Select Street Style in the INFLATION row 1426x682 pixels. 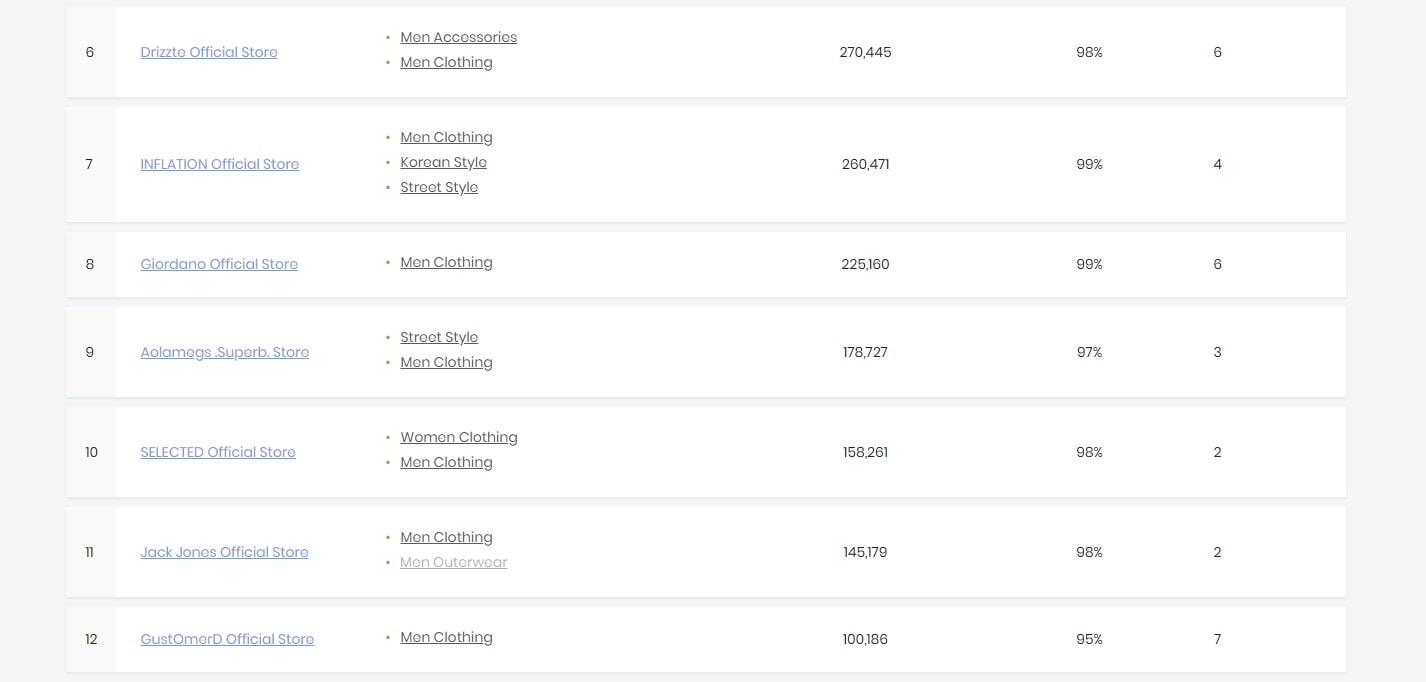click(x=439, y=187)
